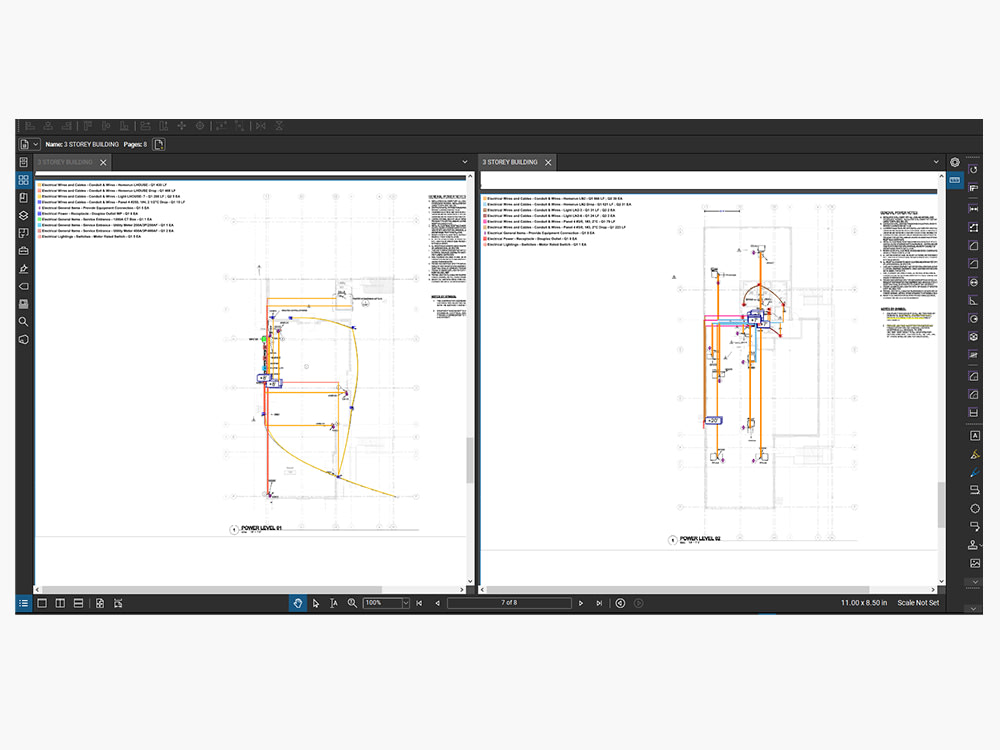The width and height of the screenshot is (1000, 750).
Task: Go to the previous page
Action: click(438, 603)
